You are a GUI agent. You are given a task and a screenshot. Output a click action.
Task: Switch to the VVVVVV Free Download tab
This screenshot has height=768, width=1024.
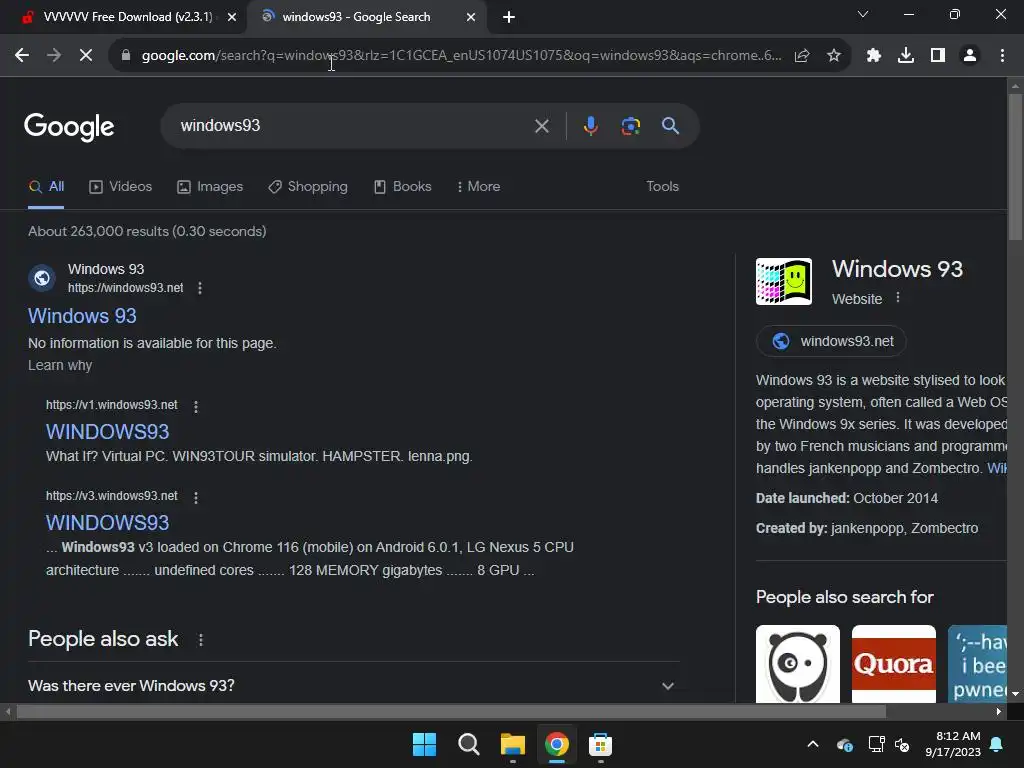coord(127,17)
